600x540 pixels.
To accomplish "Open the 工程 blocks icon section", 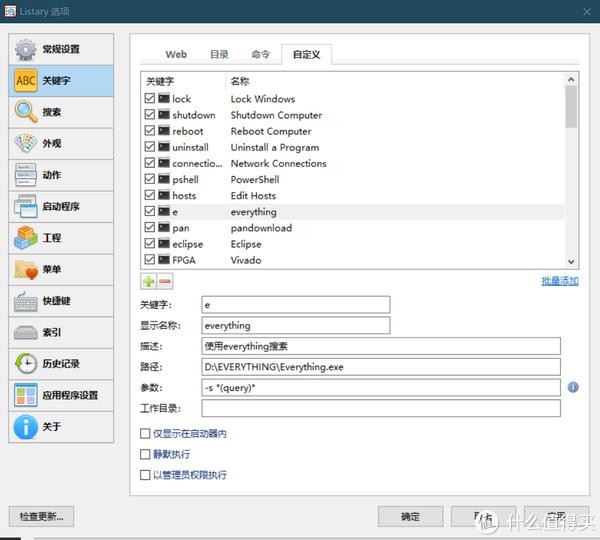I will 26,237.
